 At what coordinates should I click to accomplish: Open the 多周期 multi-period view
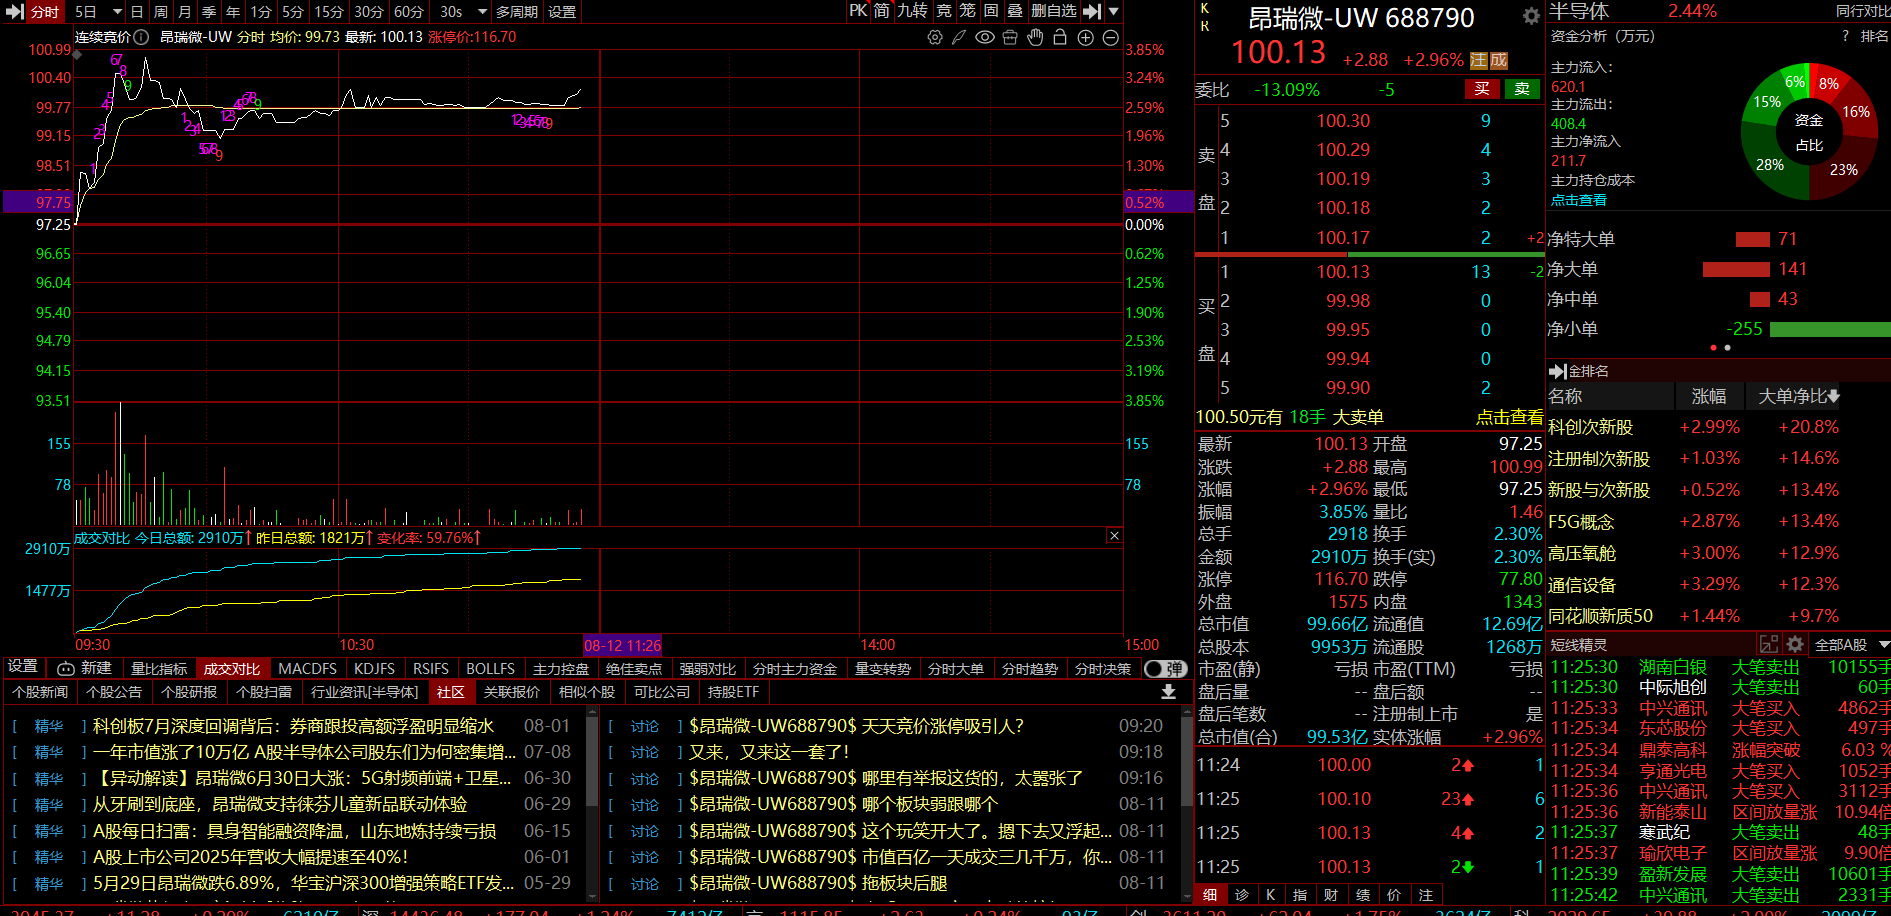point(517,12)
